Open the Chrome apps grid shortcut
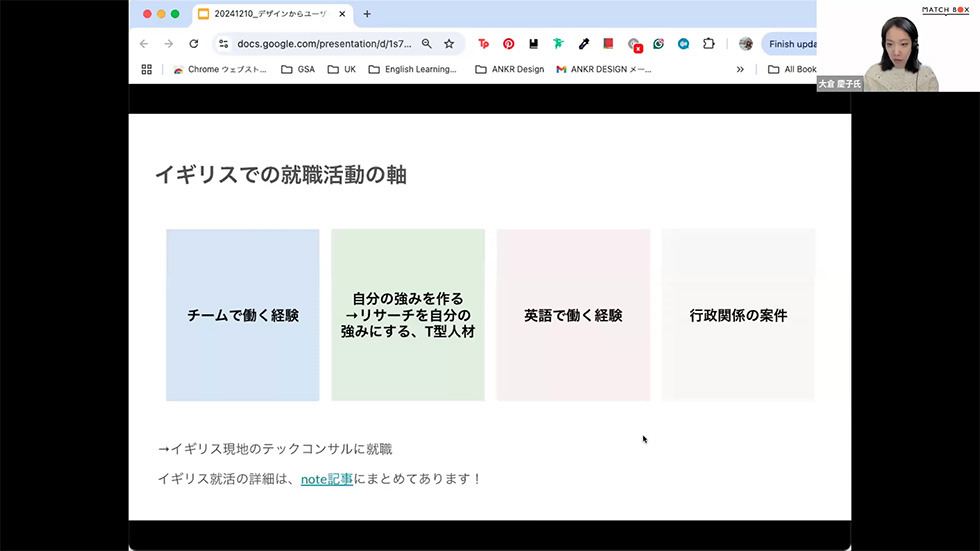Viewport: 980px width, 551px height. pyautogui.click(x=147, y=70)
